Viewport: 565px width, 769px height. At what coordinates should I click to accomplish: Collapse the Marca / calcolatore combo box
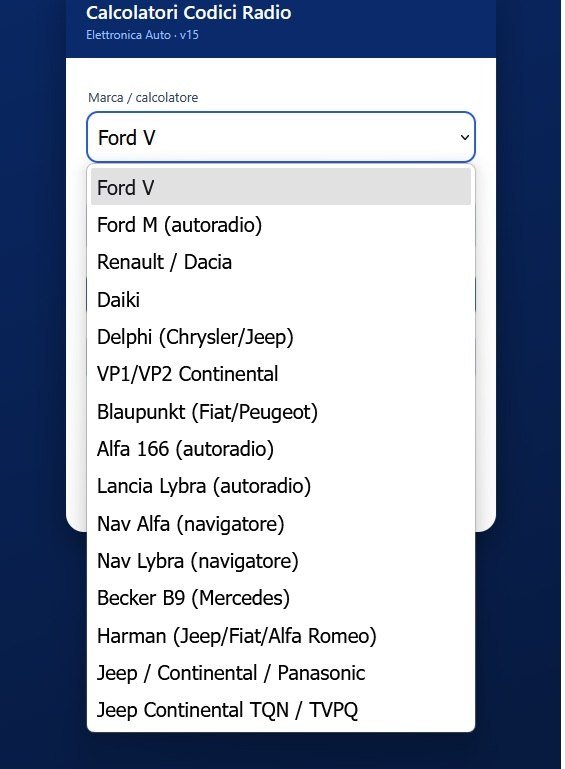[281, 137]
